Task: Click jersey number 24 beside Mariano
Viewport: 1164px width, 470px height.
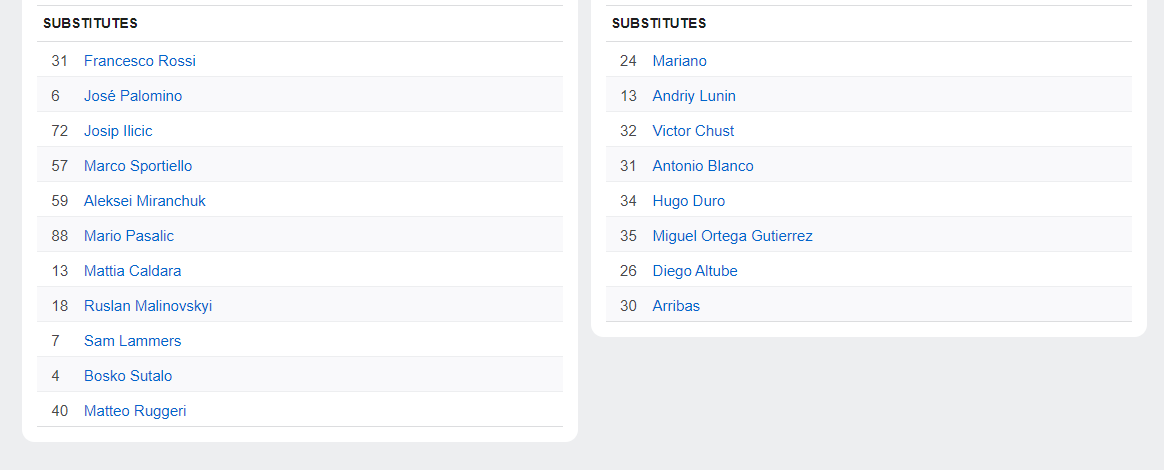Action: tap(628, 61)
